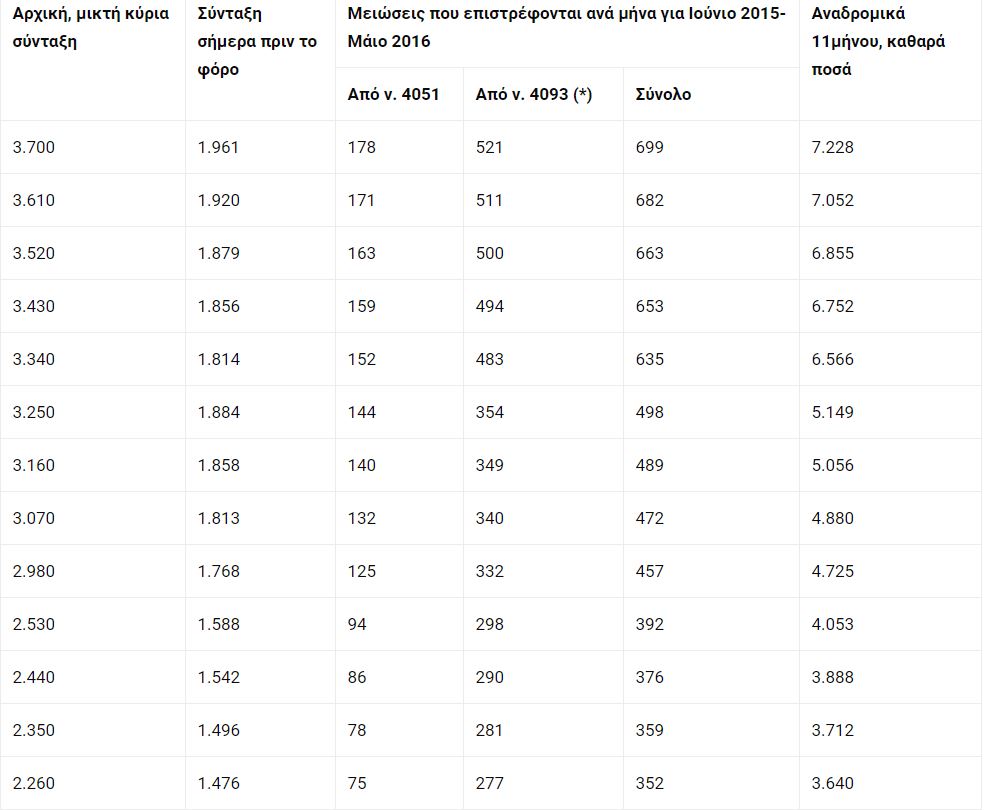Select the 1.858 cell in second column
This screenshot has width=984, height=810.
(x=260, y=465)
